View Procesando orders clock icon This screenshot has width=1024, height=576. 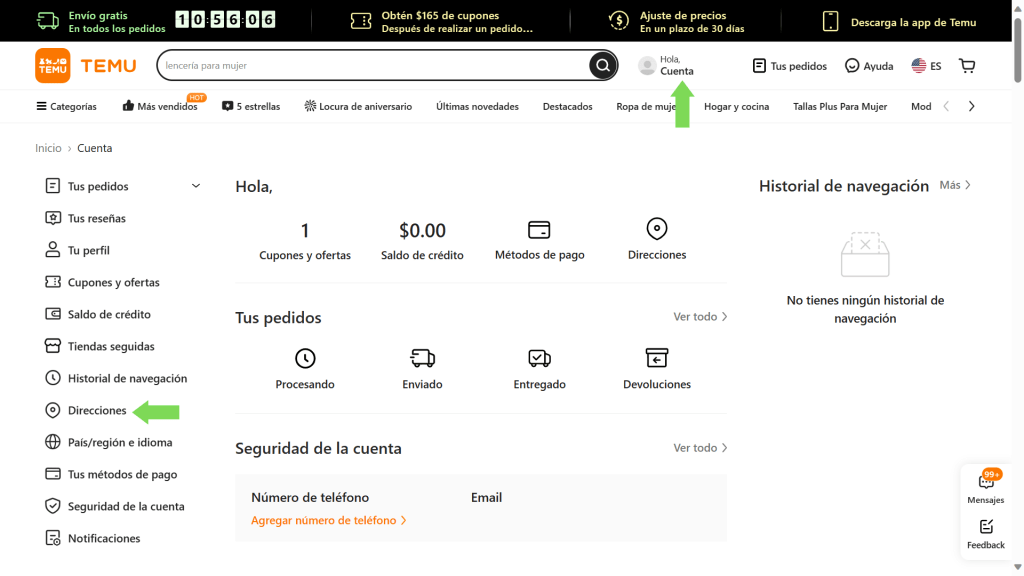pos(305,358)
